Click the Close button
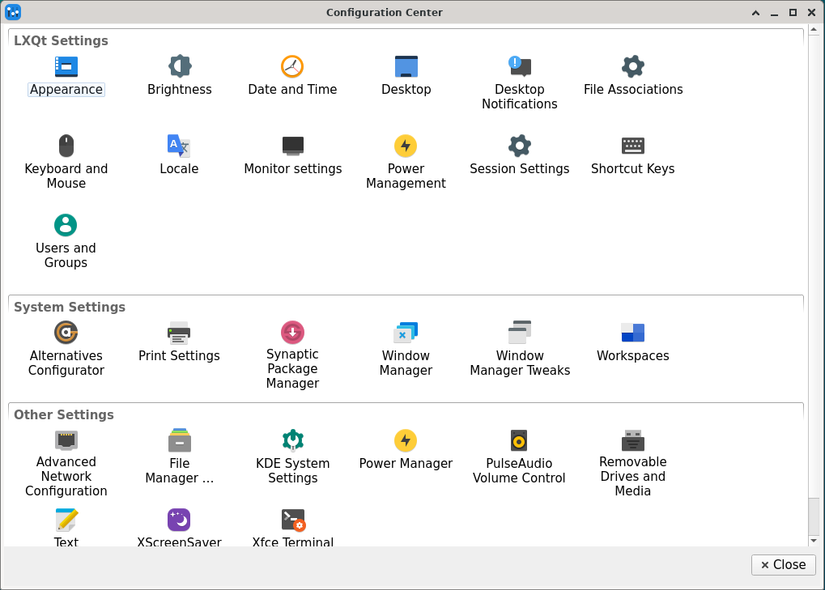The image size is (825, 590). pyautogui.click(x=783, y=565)
